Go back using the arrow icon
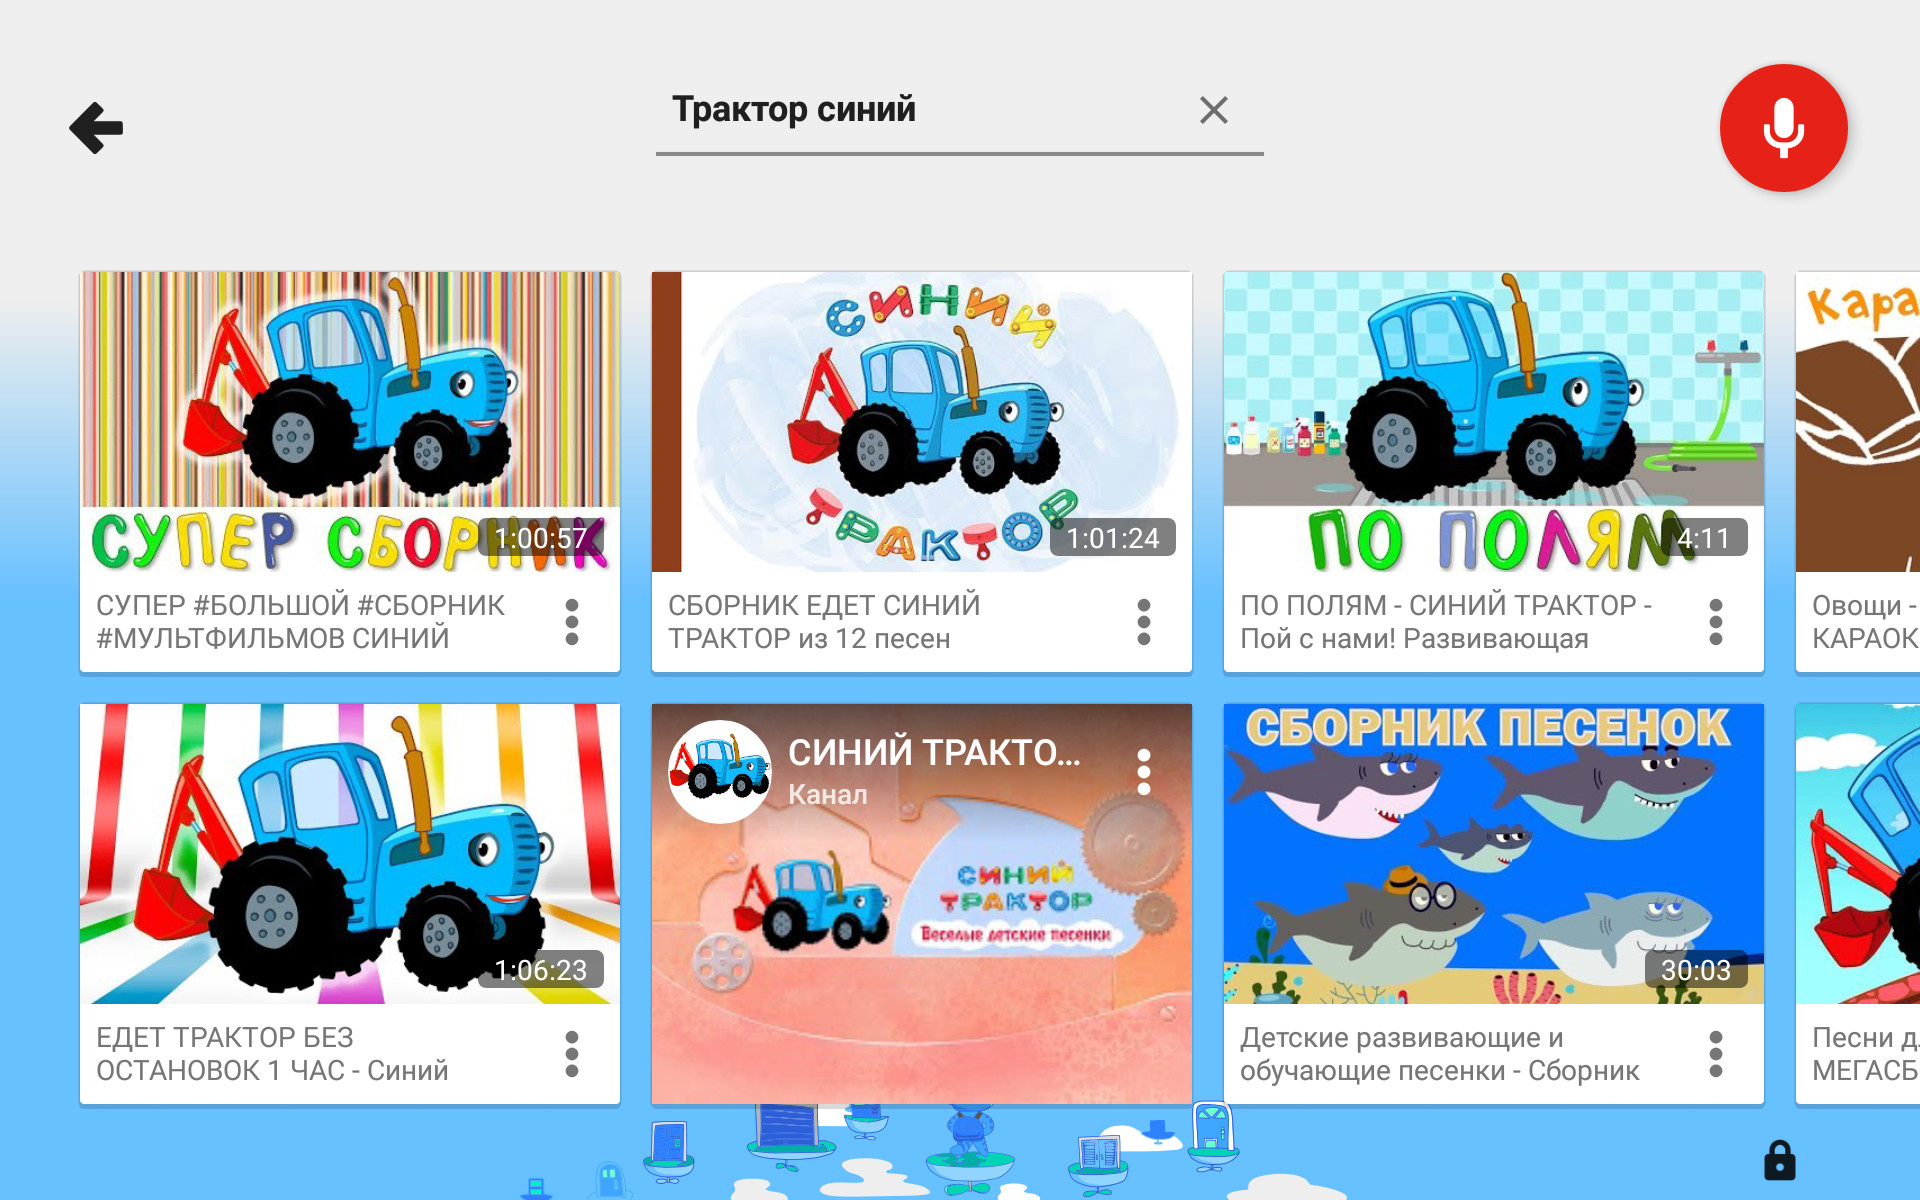This screenshot has height=1200, width=1920. click(96, 128)
